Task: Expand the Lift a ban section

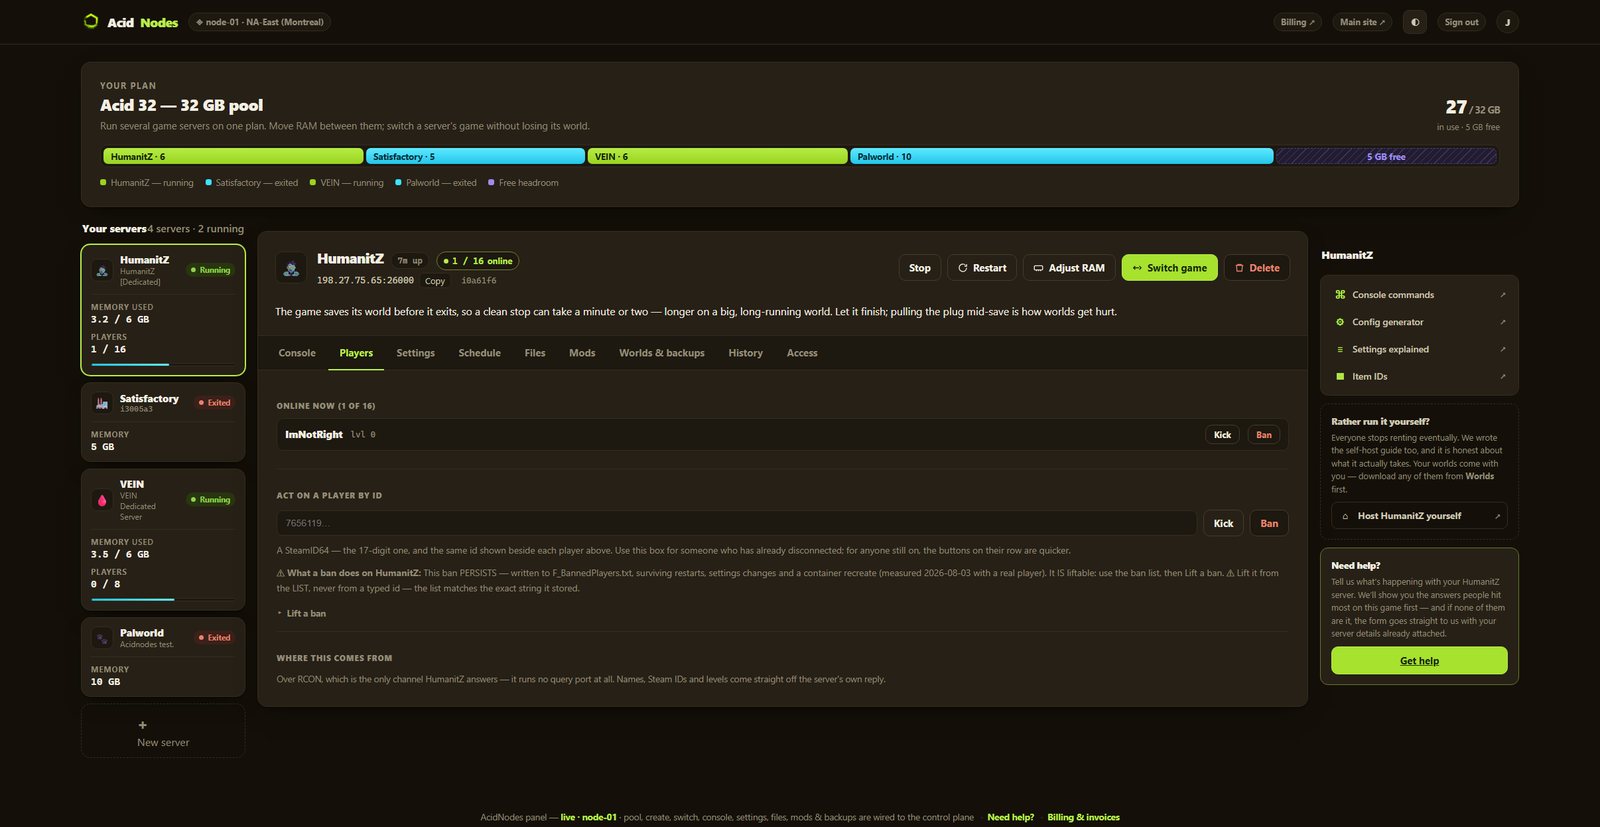Action: click(302, 613)
